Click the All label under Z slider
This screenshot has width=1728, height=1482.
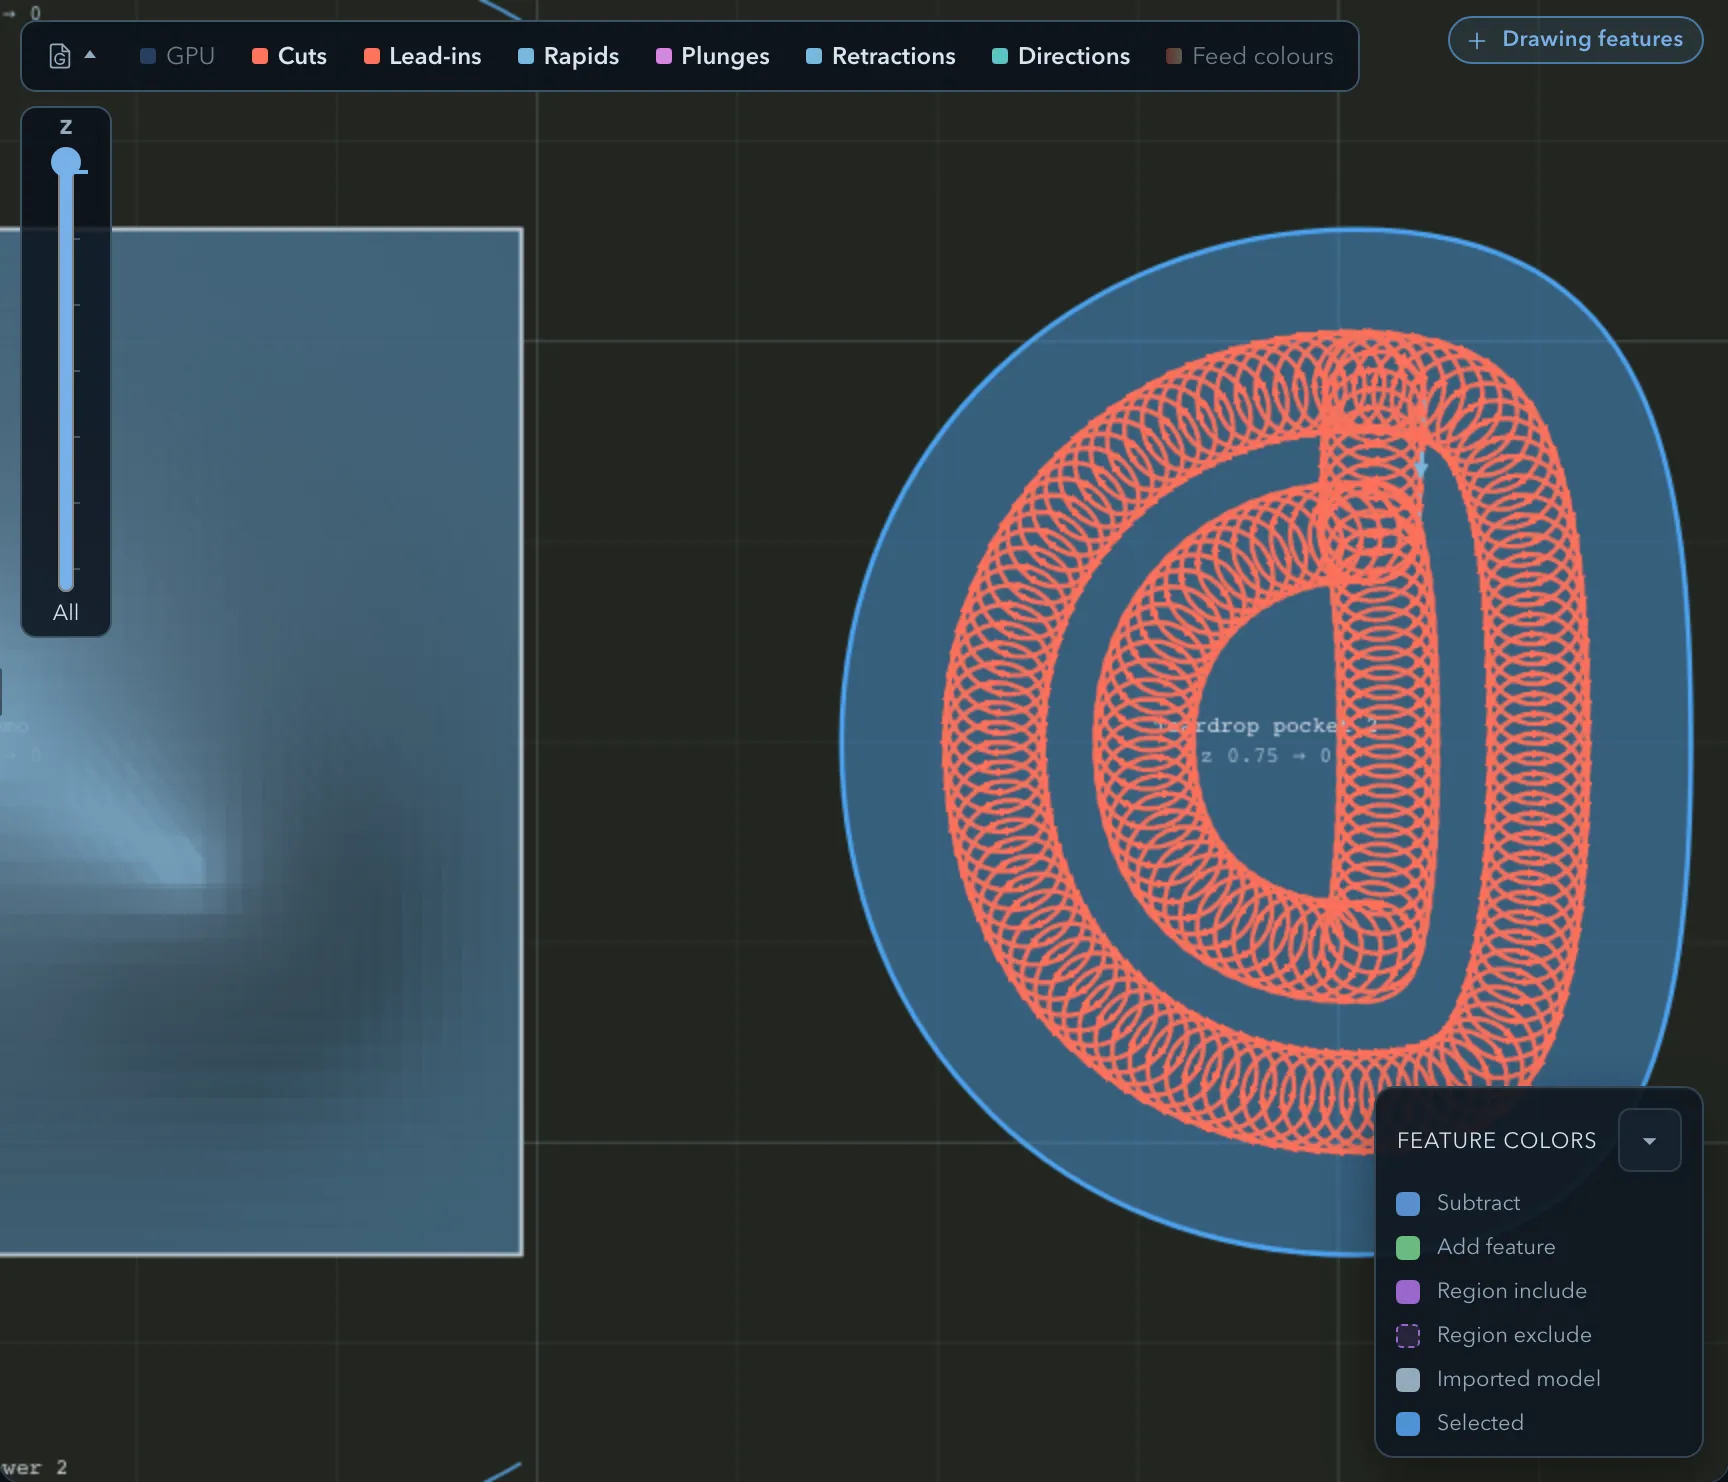click(66, 612)
